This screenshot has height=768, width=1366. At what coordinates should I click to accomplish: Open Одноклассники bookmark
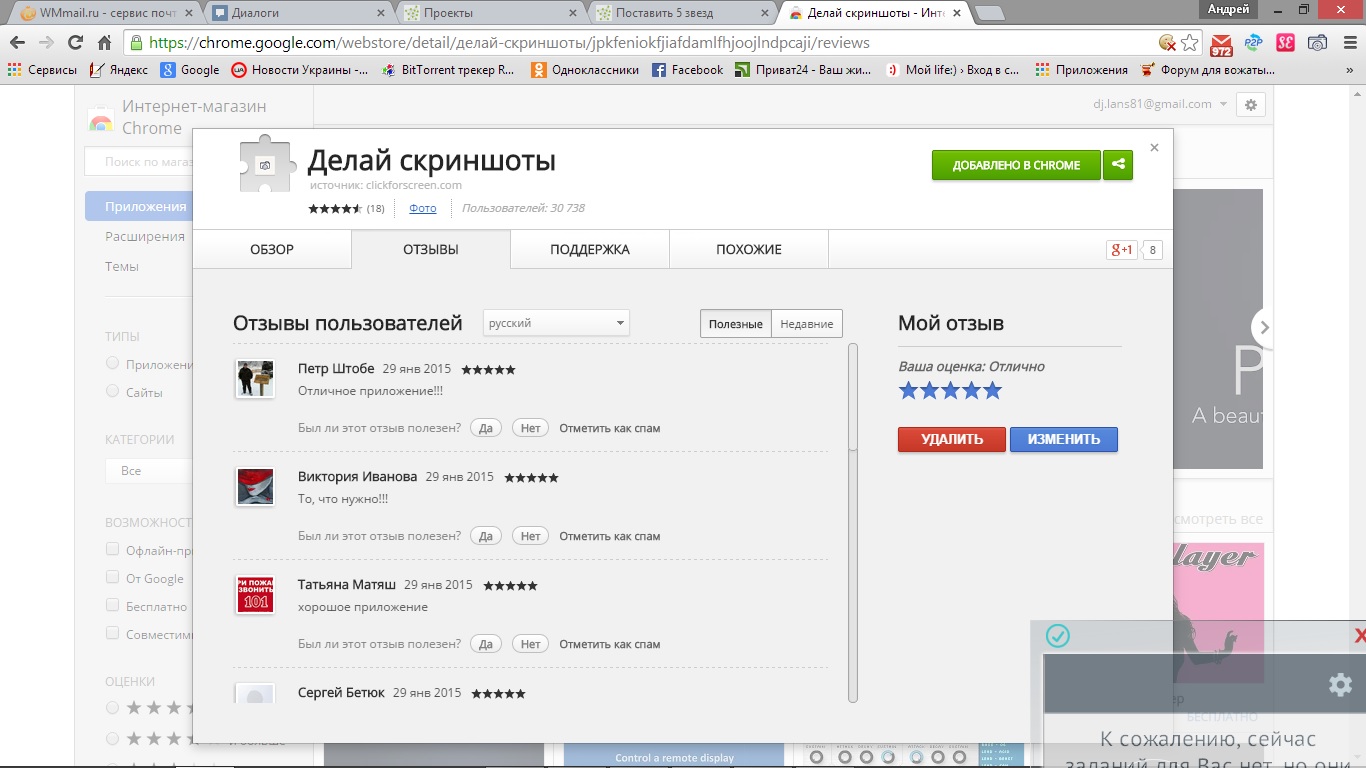point(584,70)
